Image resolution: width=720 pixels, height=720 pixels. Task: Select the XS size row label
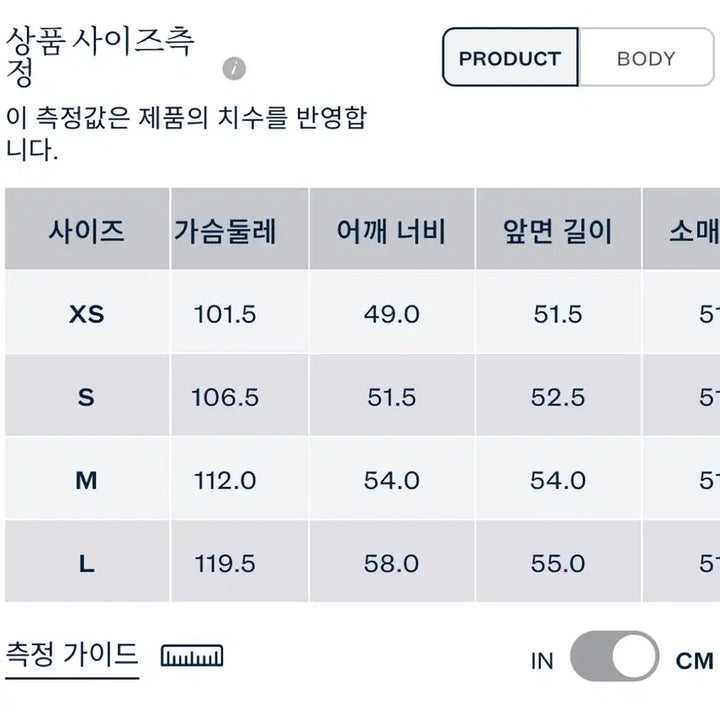tap(86, 314)
